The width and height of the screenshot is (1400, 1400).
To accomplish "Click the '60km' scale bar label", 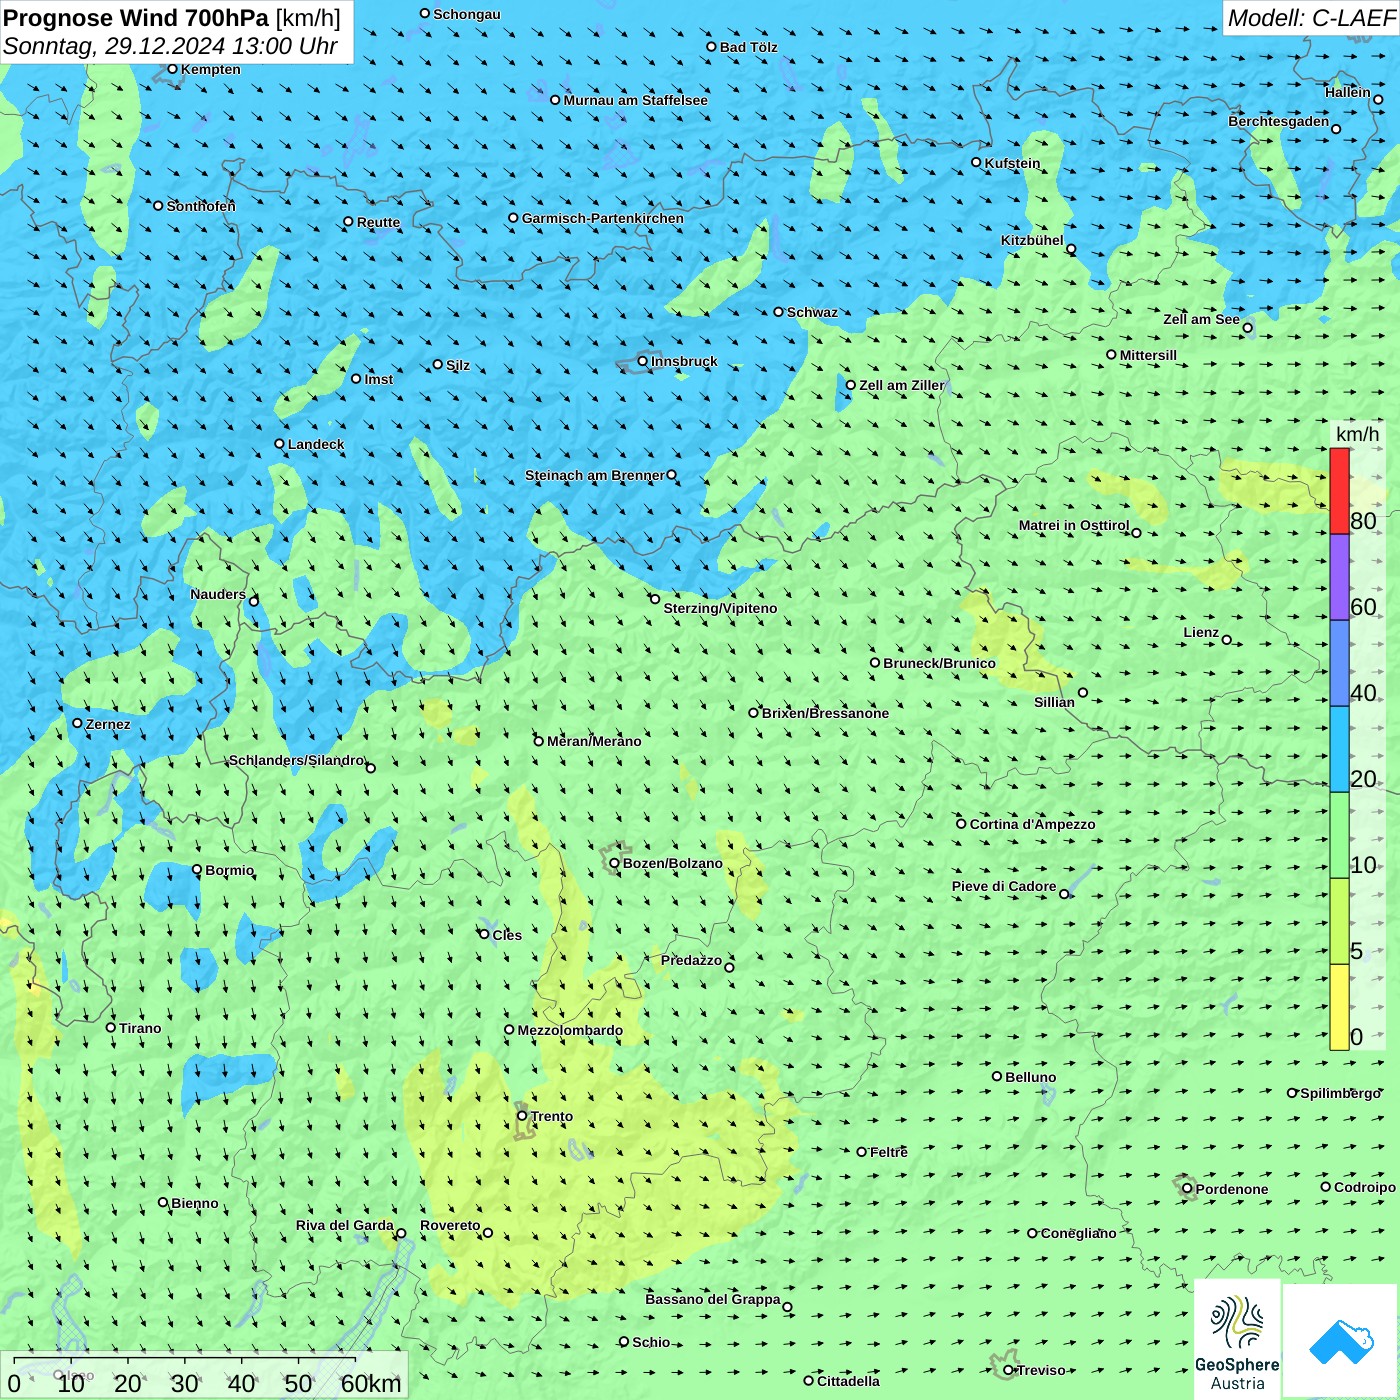I will 371,1383.
